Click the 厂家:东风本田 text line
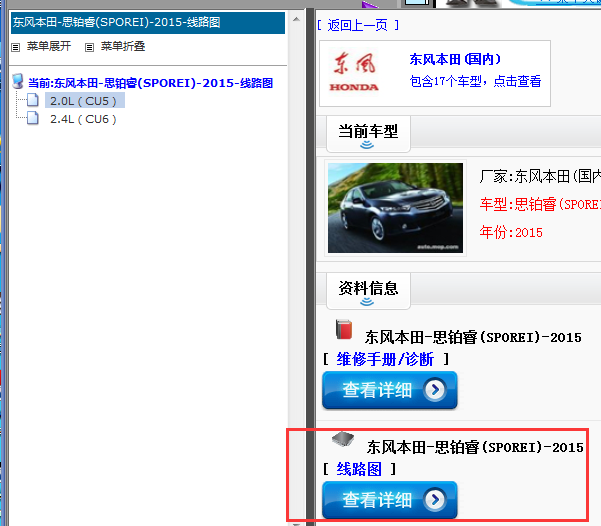The image size is (601, 526). click(x=540, y=176)
